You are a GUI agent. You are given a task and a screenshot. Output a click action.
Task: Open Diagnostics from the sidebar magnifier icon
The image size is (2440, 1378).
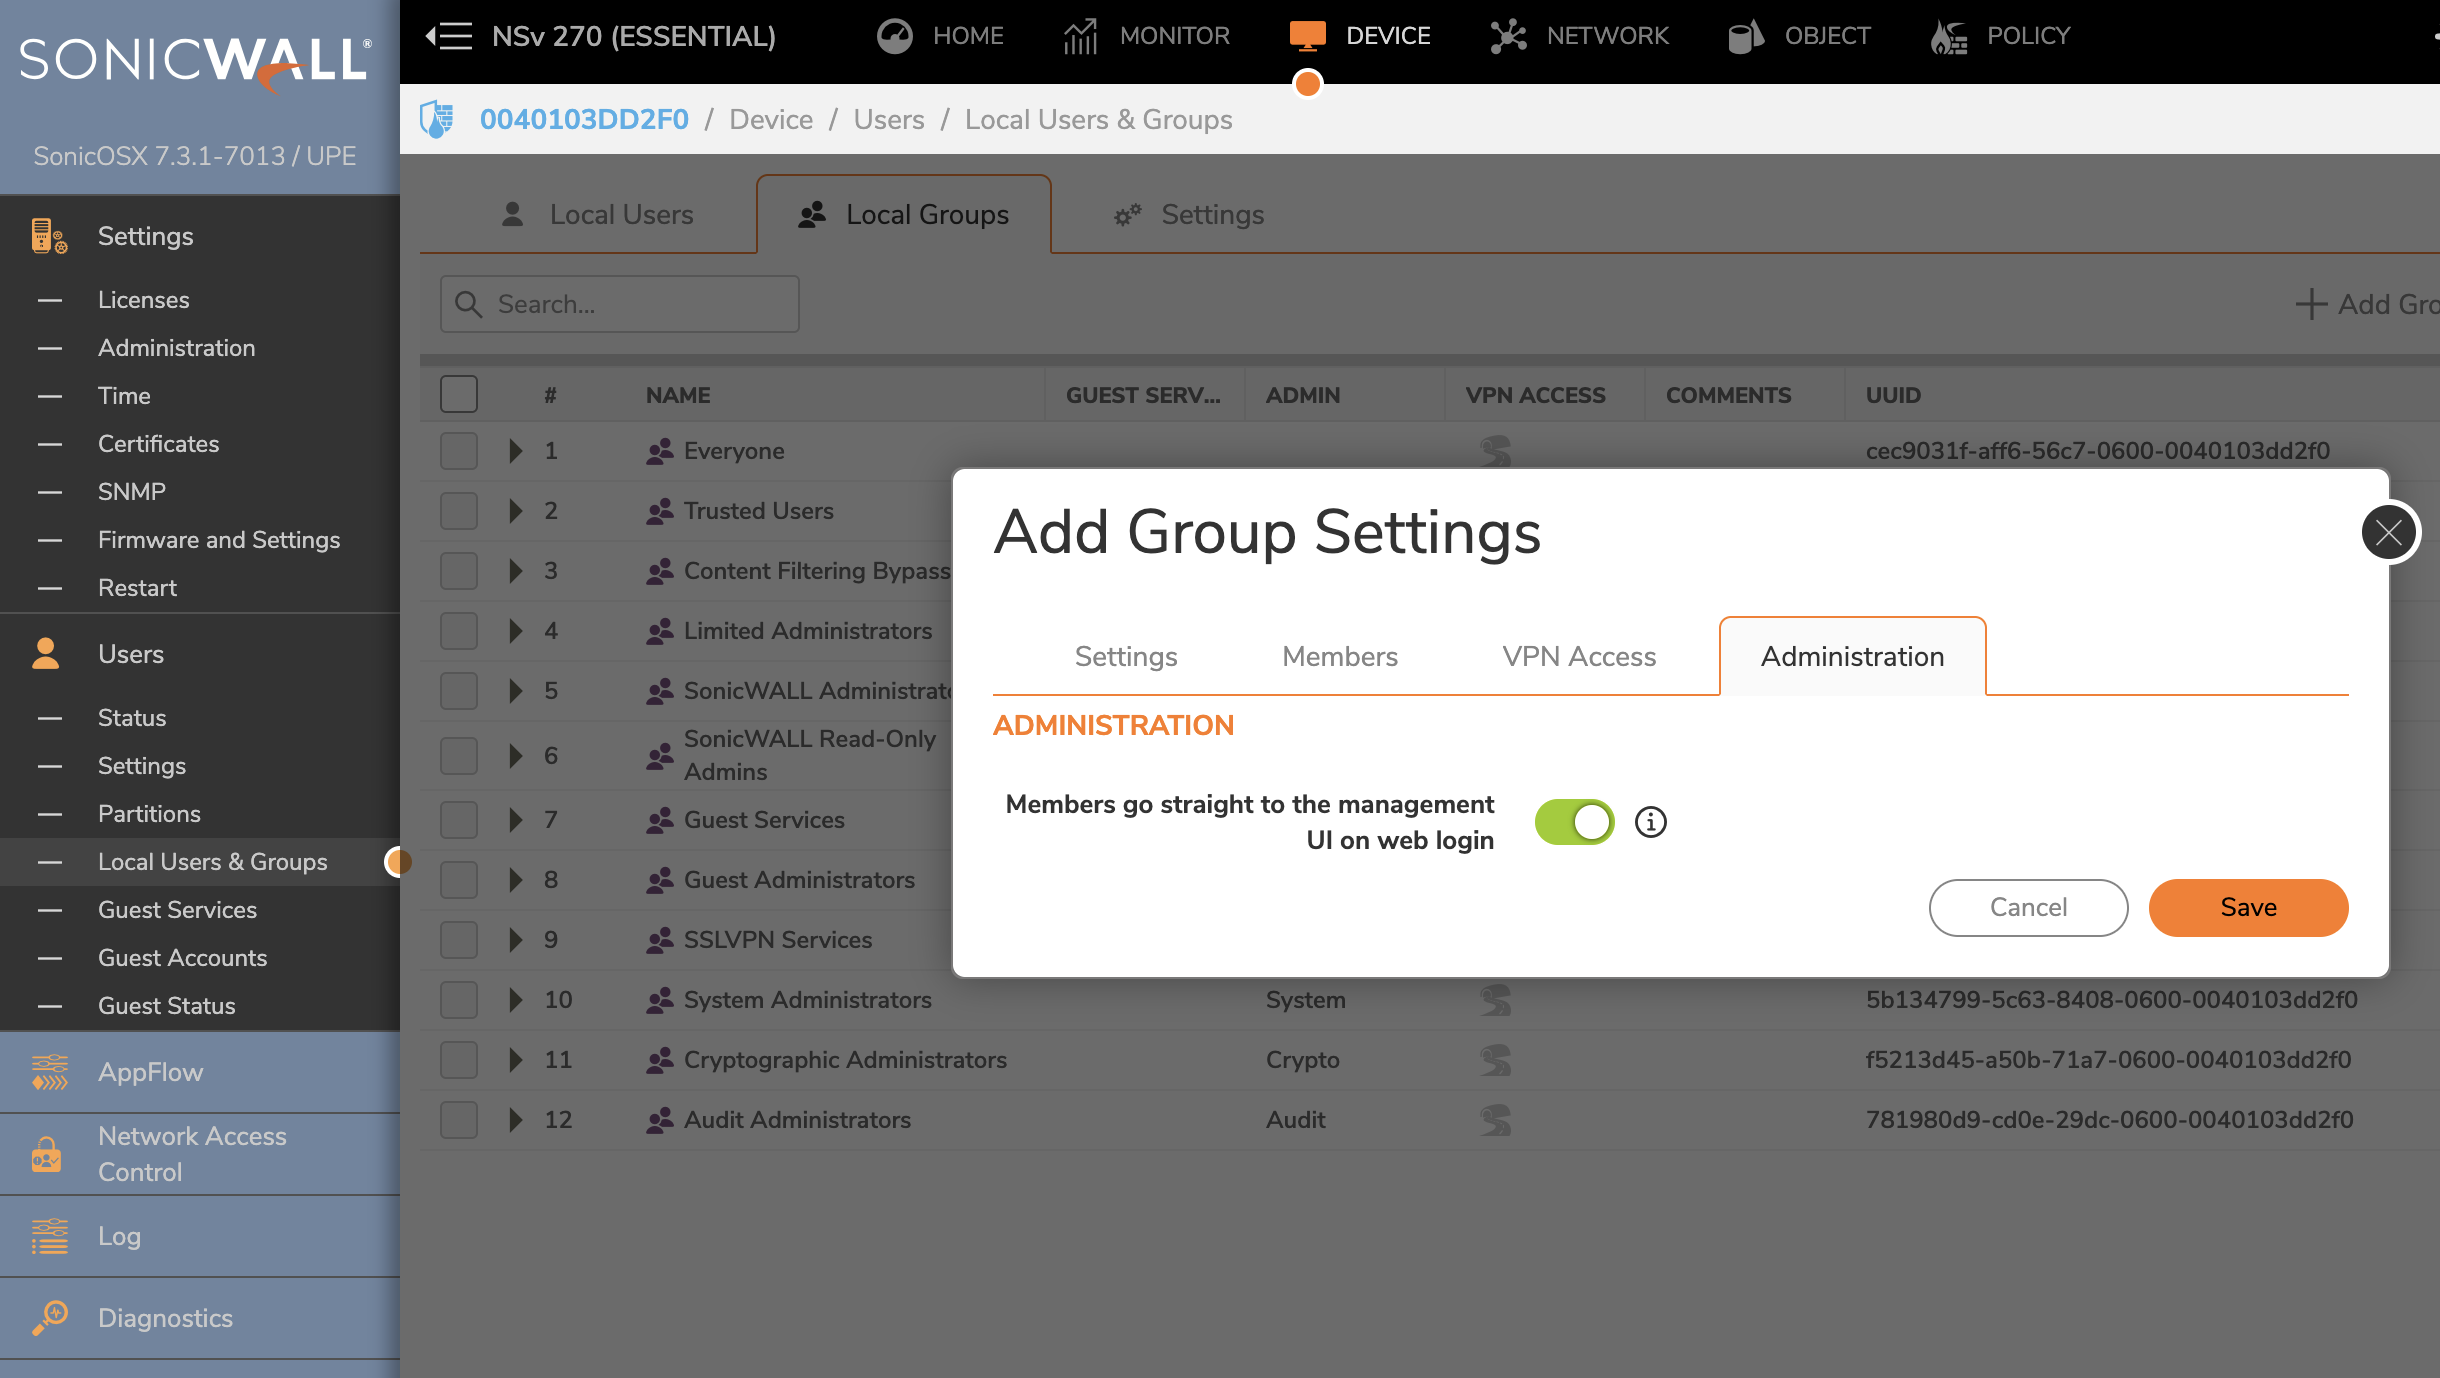point(50,1318)
